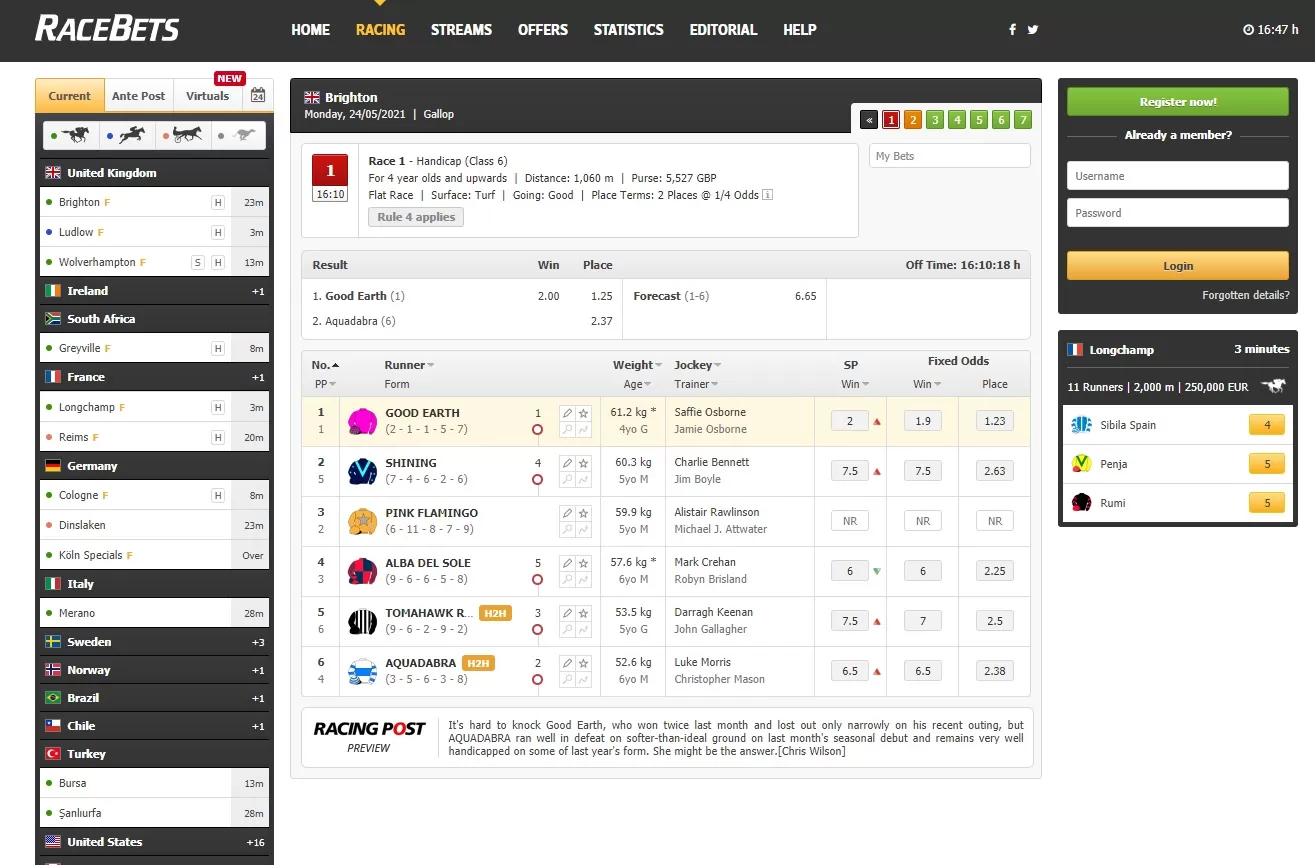
Task: Open Alba Del Sole's chart icon
Action: 583,580
